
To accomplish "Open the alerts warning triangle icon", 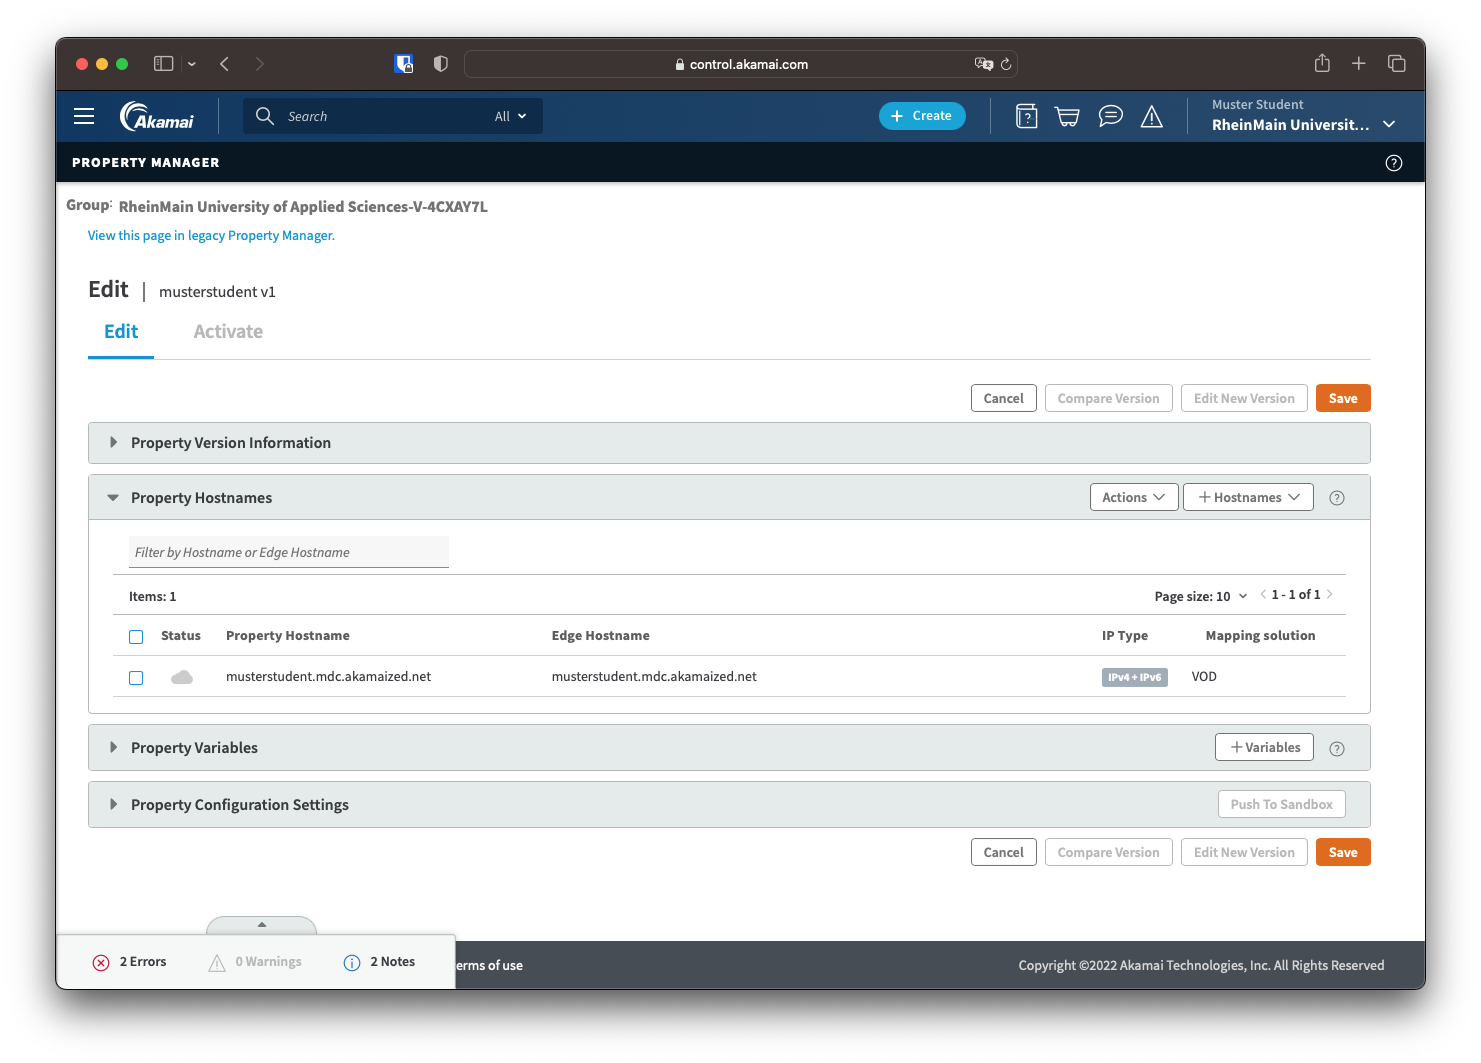I will (1152, 117).
